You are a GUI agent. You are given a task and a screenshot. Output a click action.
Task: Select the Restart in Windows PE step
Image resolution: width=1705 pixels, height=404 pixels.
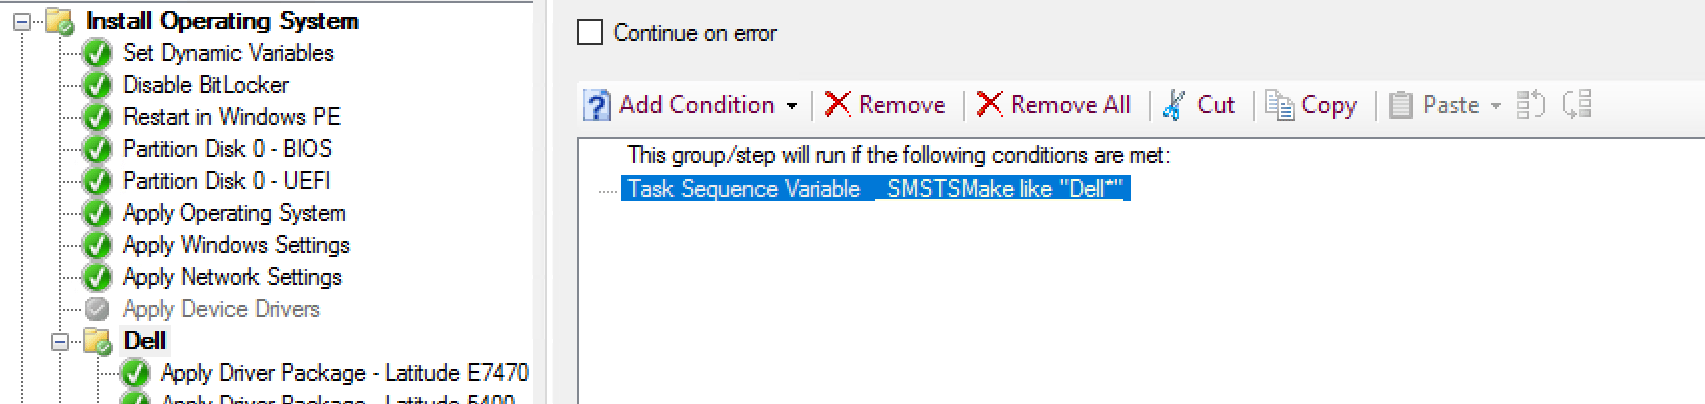(x=231, y=117)
